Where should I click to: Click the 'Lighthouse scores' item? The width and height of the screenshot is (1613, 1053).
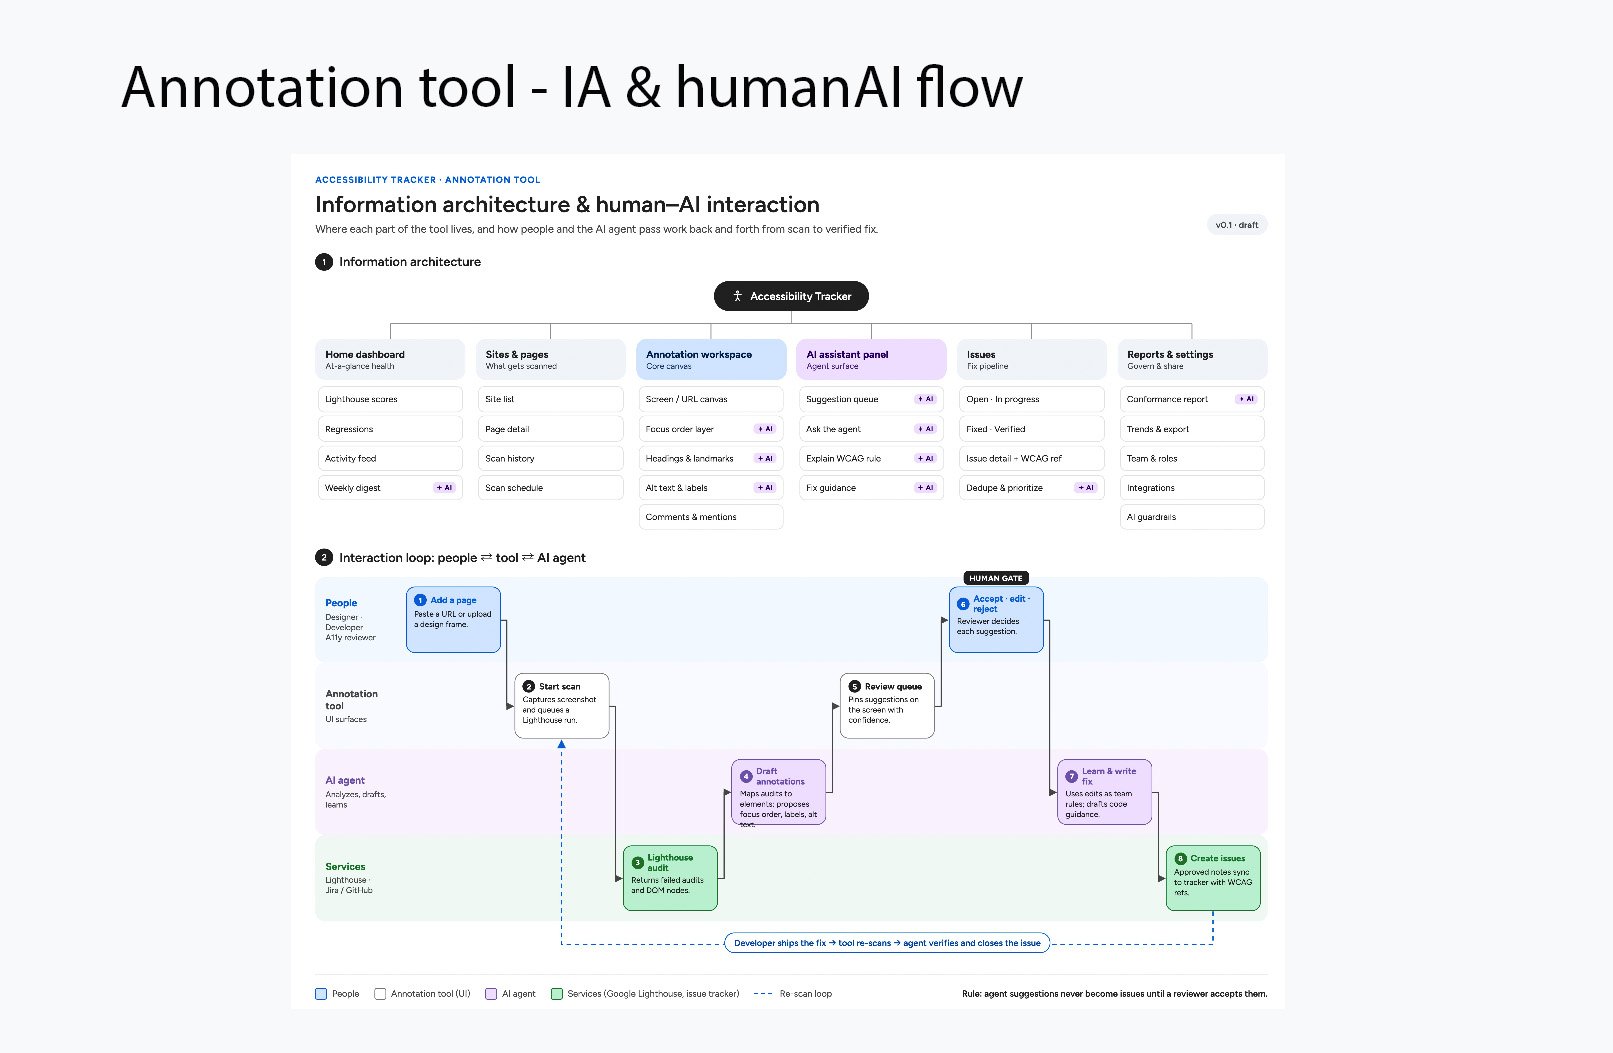coord(390,399)
